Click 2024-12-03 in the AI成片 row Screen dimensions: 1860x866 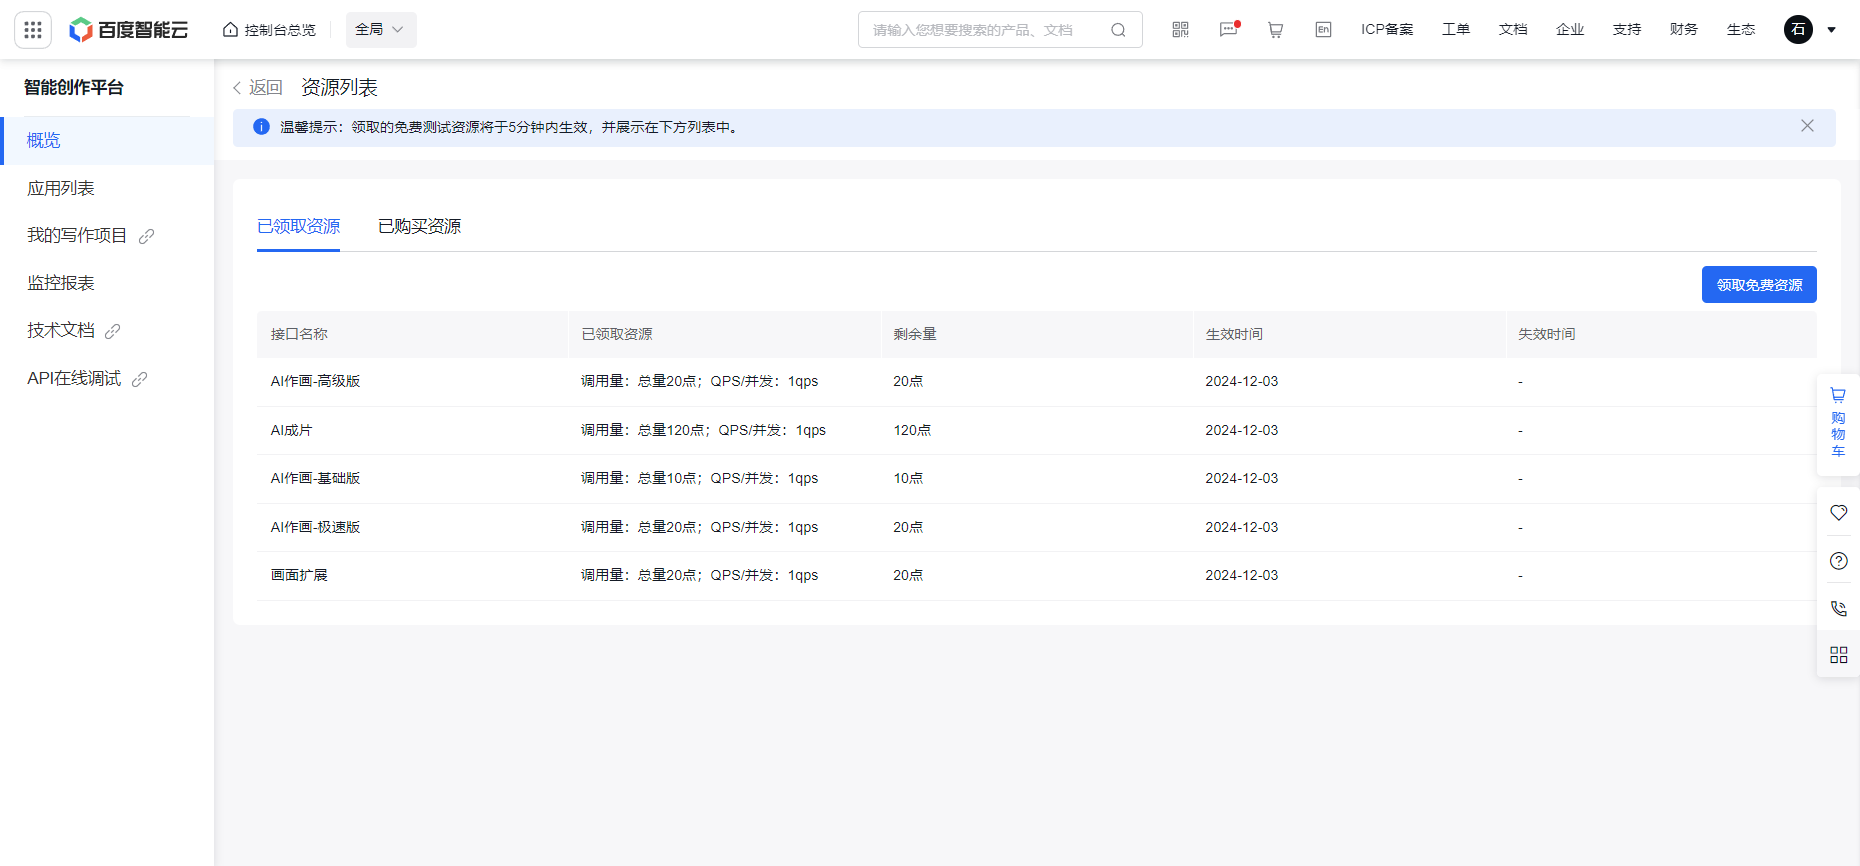click(x=1241, y=431)
